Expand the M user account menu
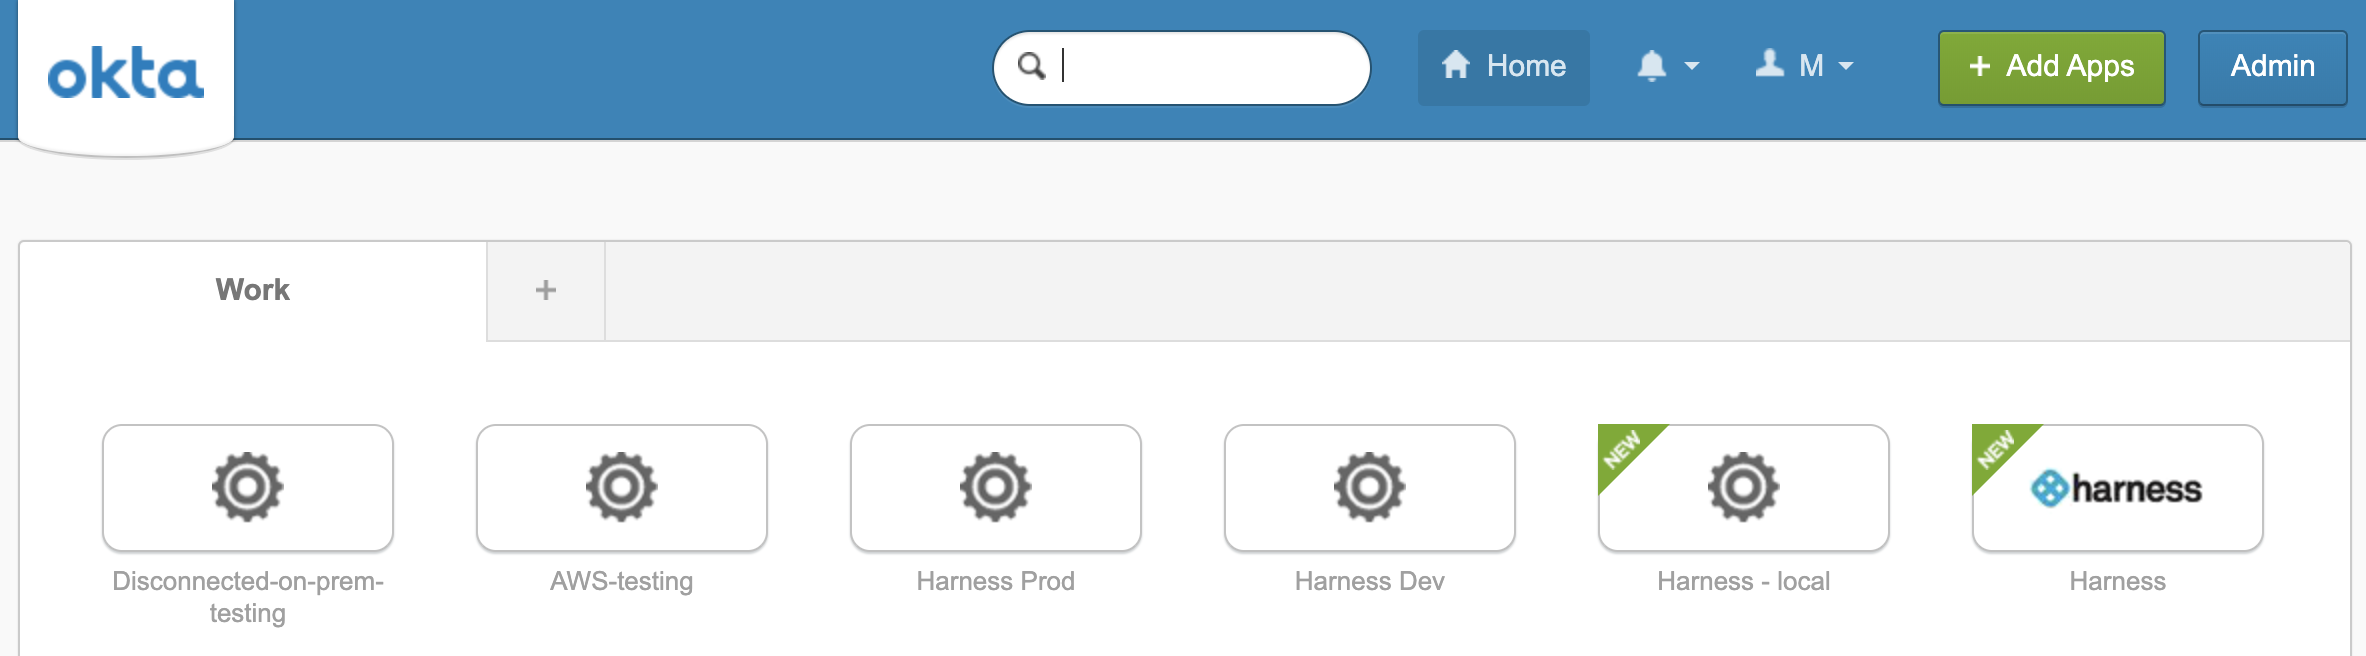 (1805, 66)
